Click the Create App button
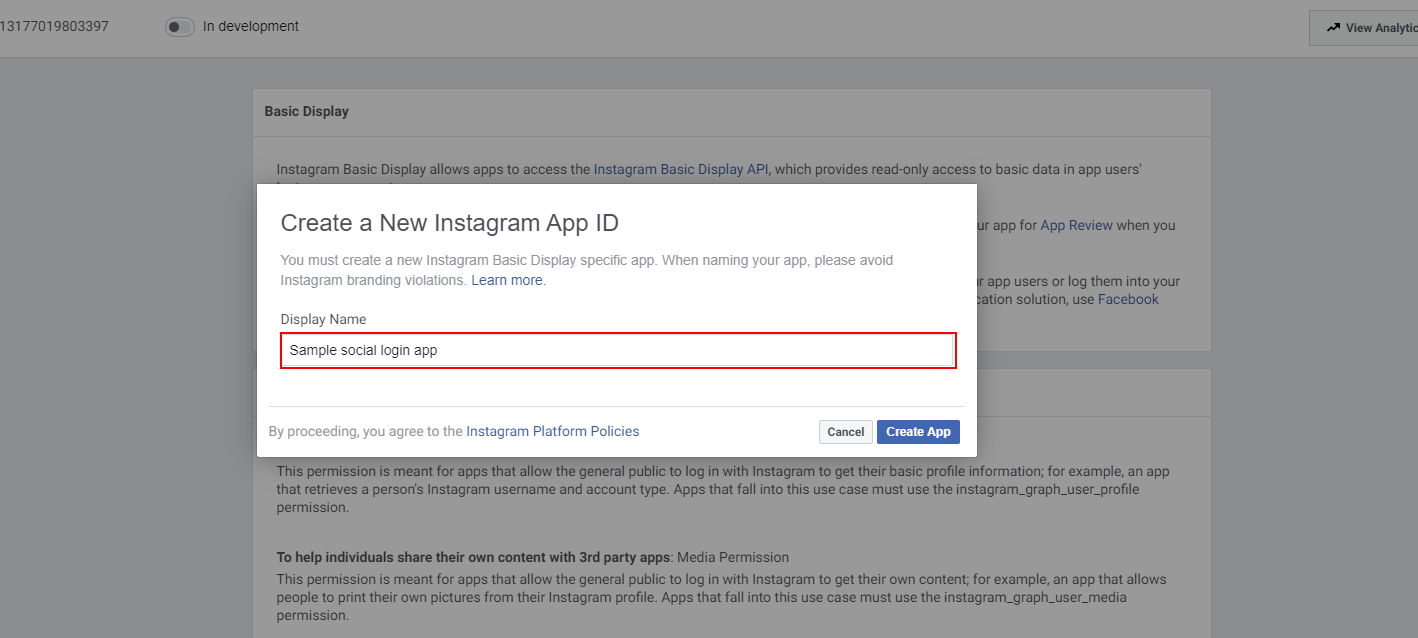 point(918,432)
